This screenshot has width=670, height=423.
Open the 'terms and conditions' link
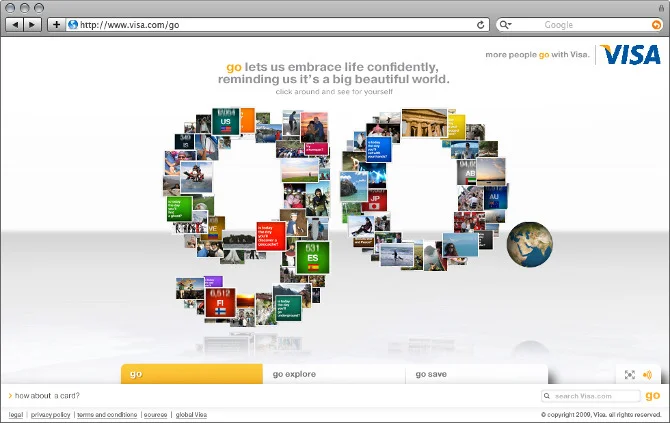(107, 414)
